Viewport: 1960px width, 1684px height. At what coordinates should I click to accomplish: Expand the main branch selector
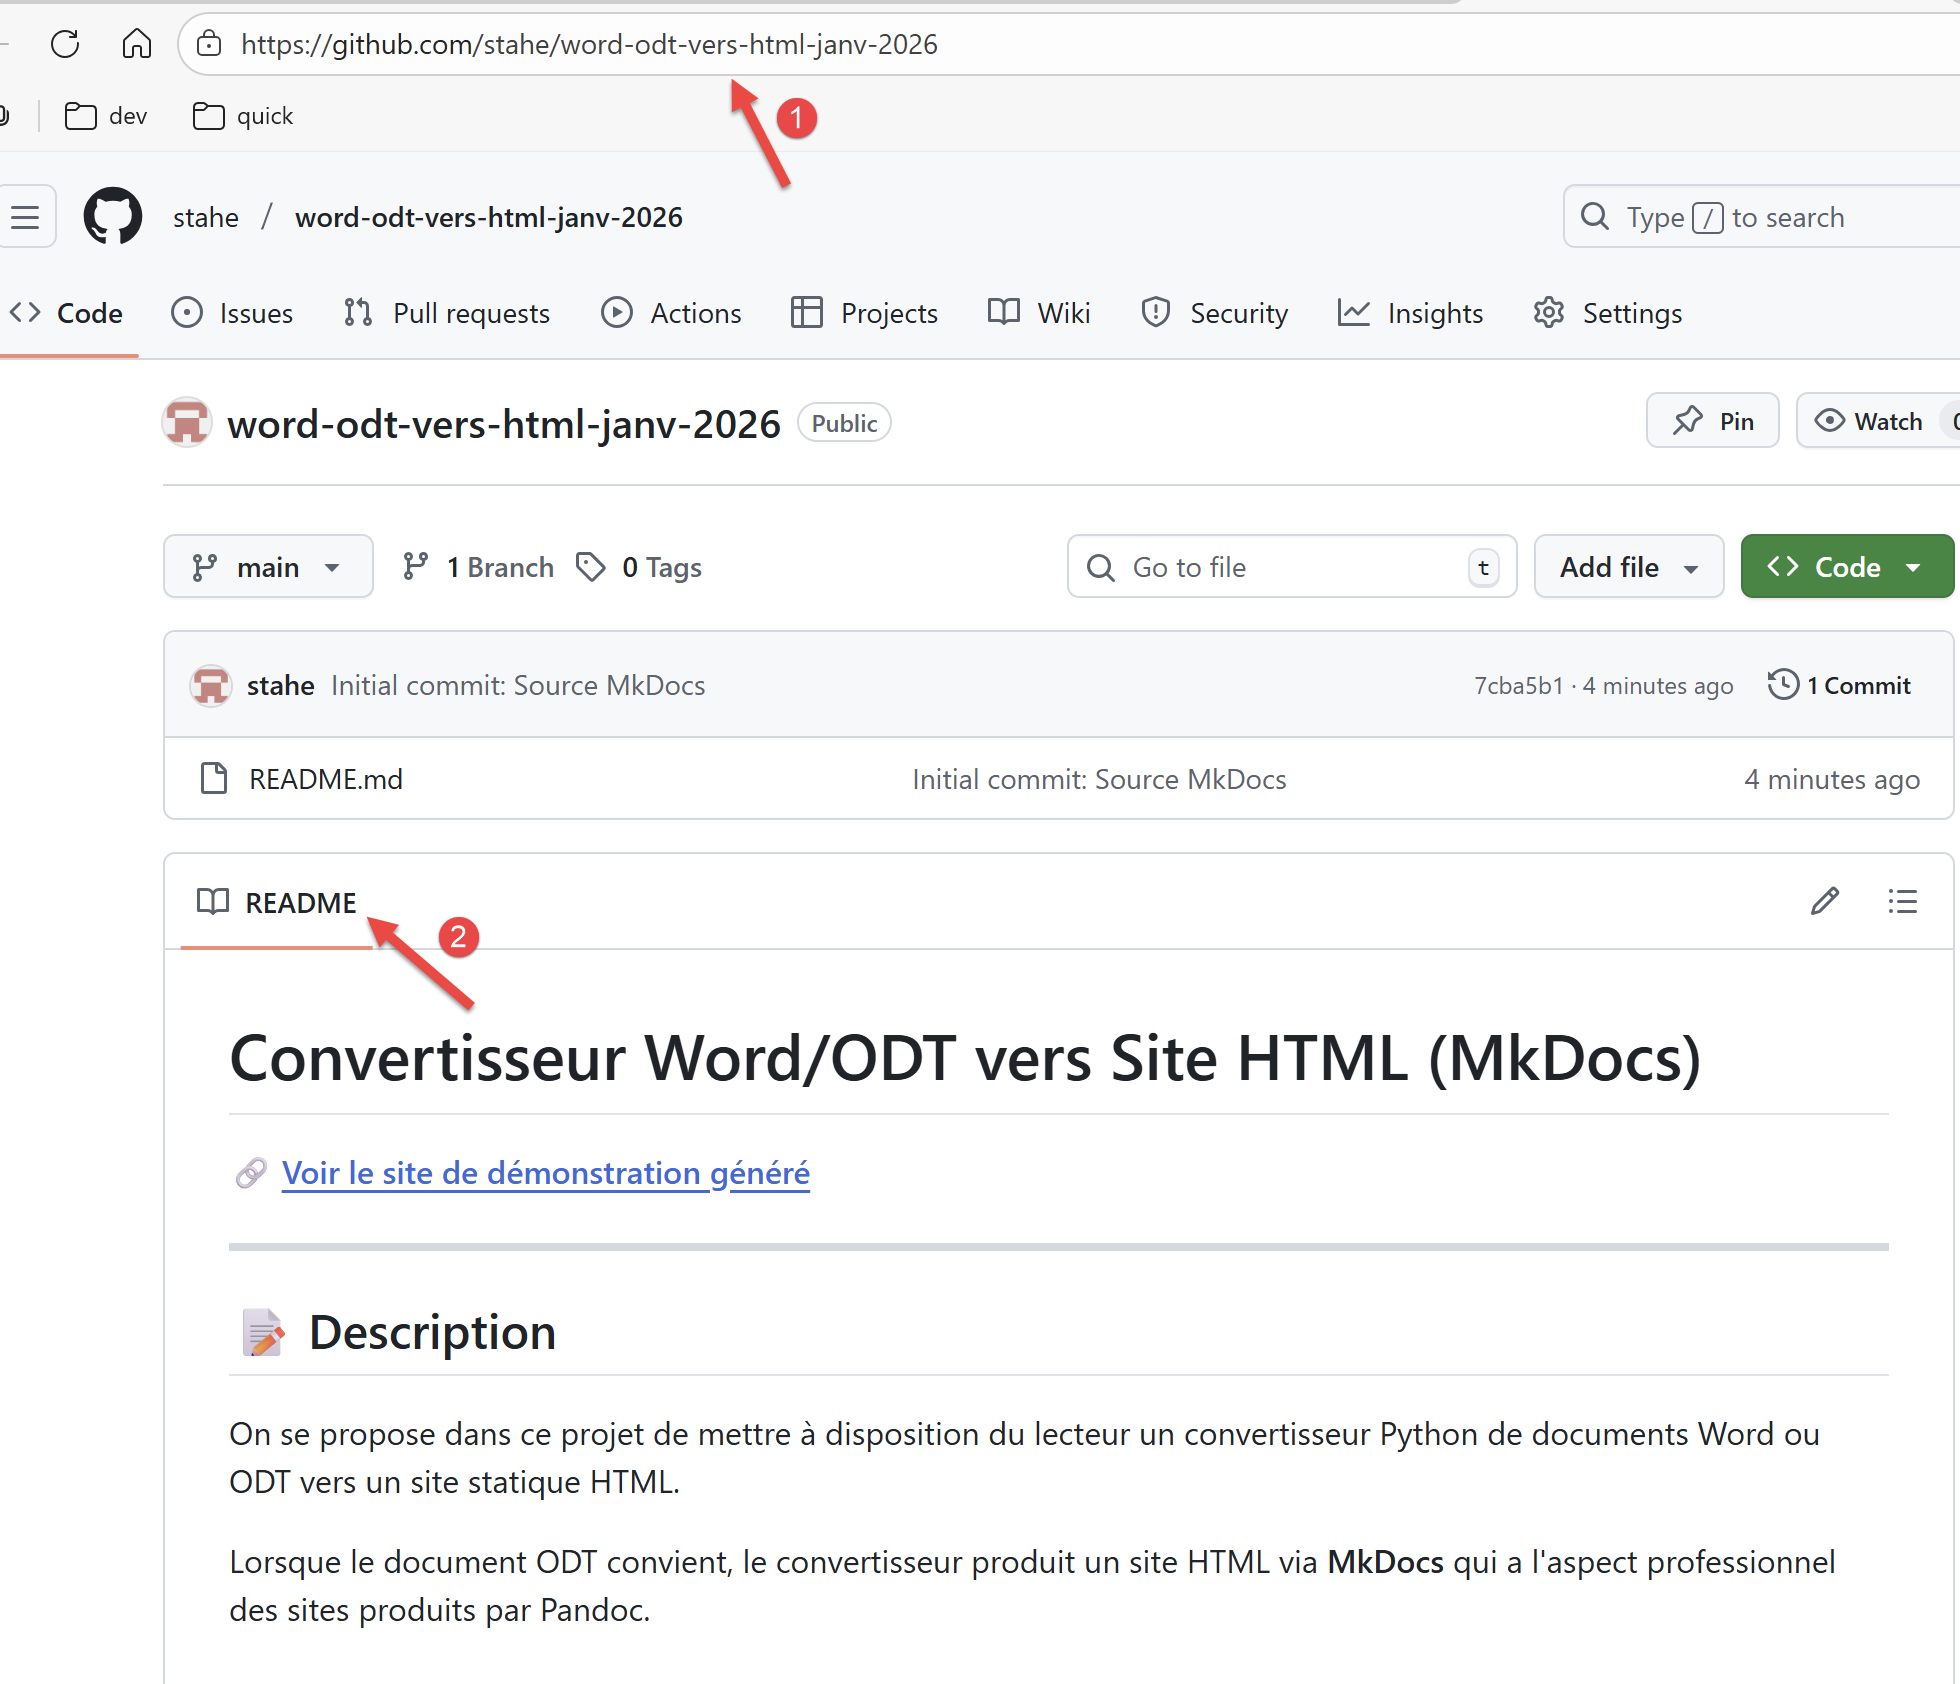coord(268,567)
